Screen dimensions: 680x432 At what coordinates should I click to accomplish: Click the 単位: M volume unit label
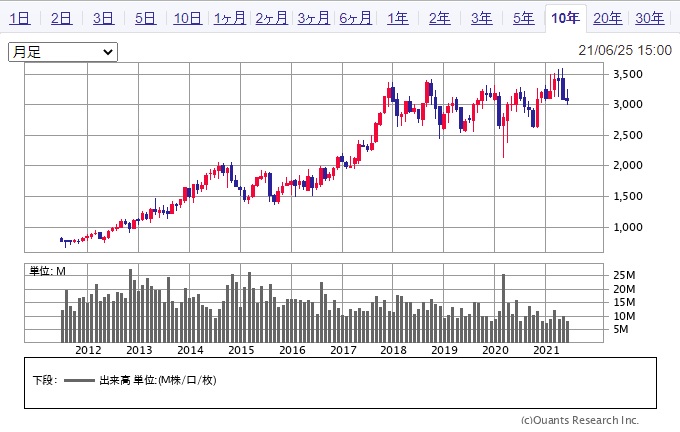pos(47,271)
